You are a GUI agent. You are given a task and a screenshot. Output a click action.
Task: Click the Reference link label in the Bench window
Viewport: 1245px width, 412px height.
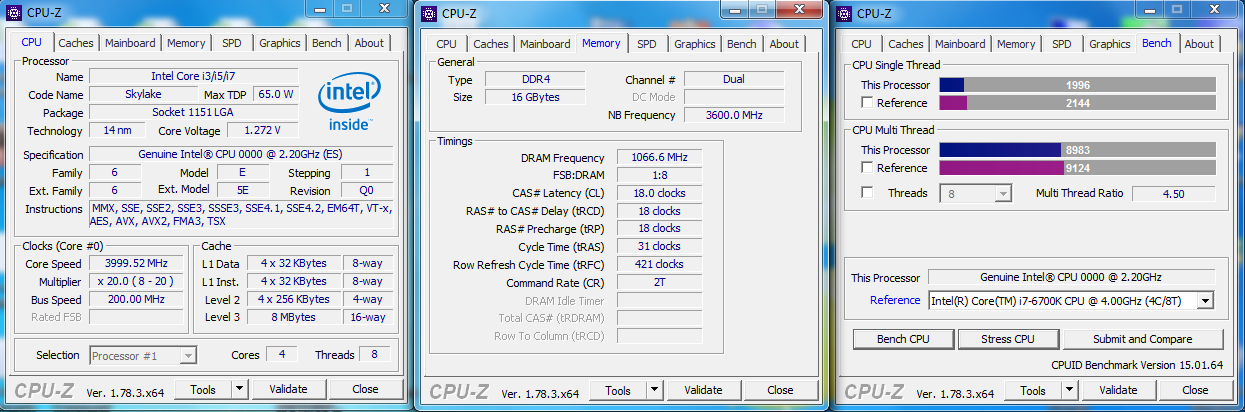coord(895,300)
